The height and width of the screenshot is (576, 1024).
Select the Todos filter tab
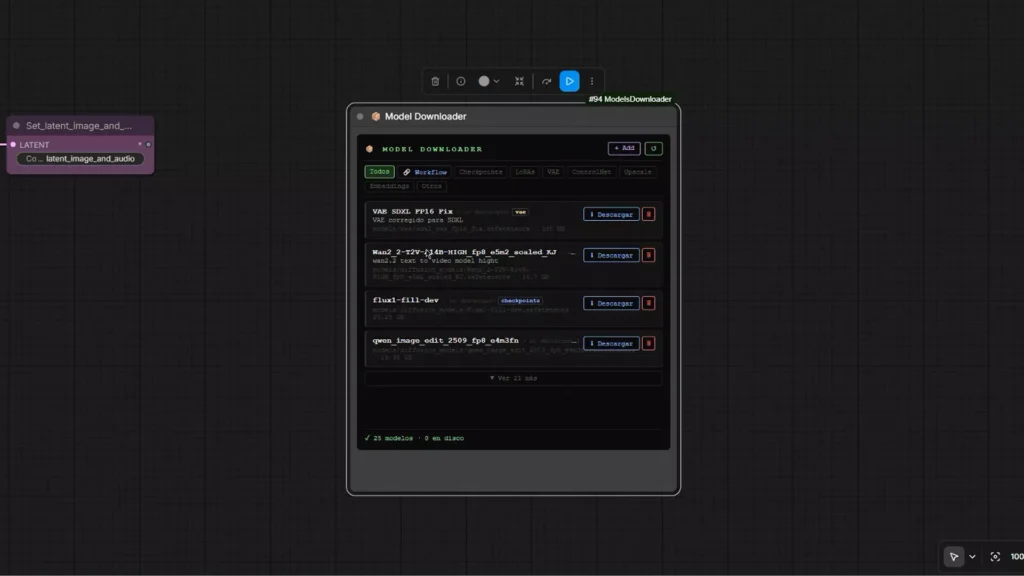coord(379,172)
